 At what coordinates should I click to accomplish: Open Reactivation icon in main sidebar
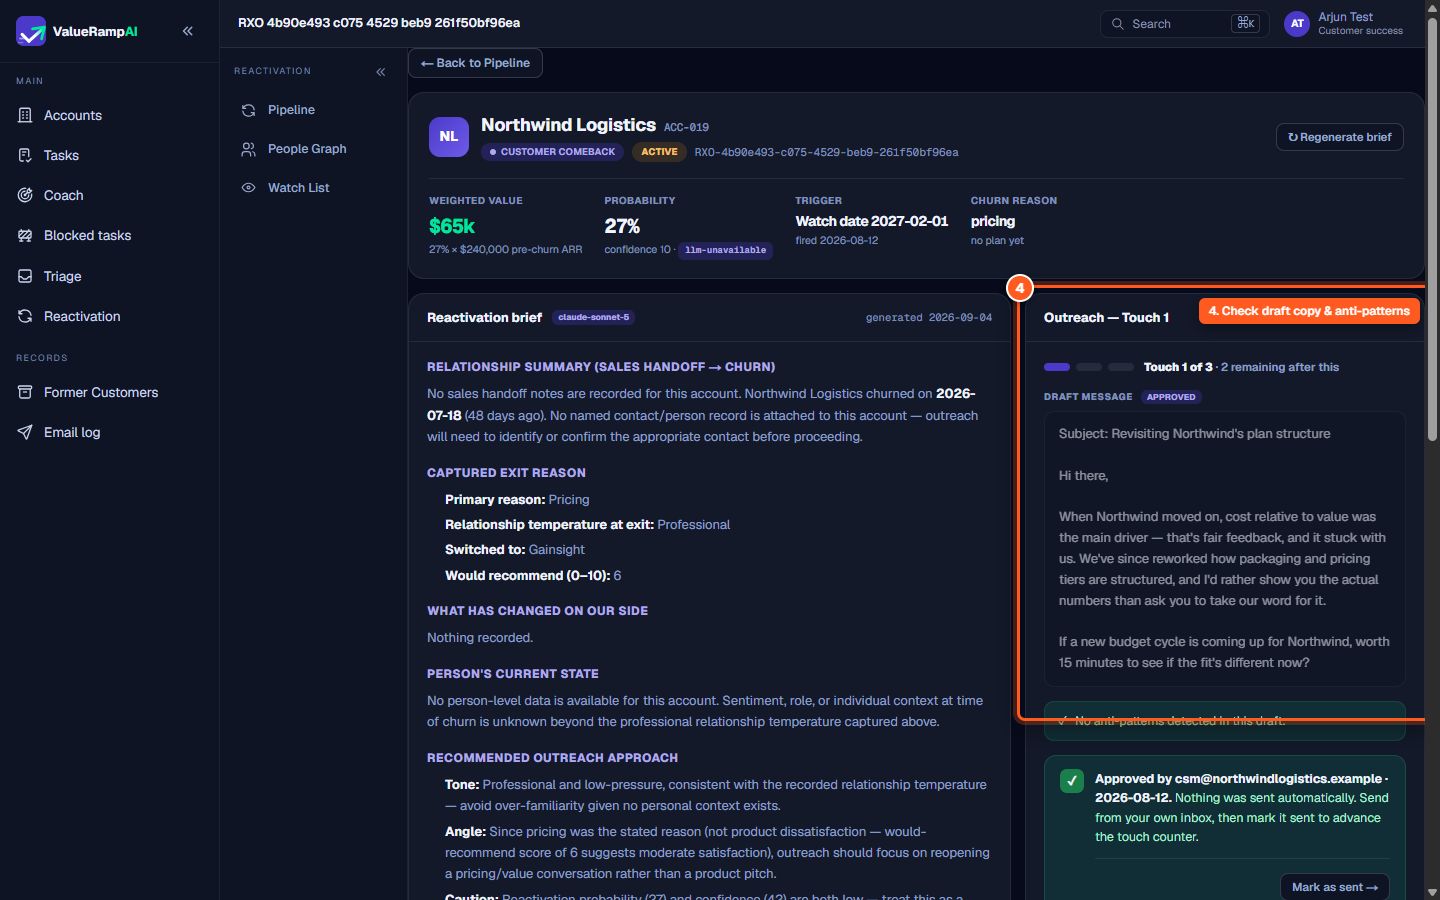click(x=25, y=316)
